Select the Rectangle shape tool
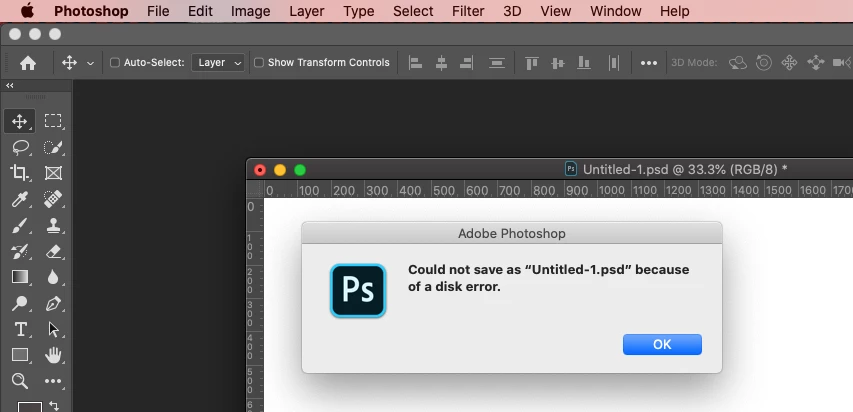Screen dimensions: 853x412 pos(20,355)
